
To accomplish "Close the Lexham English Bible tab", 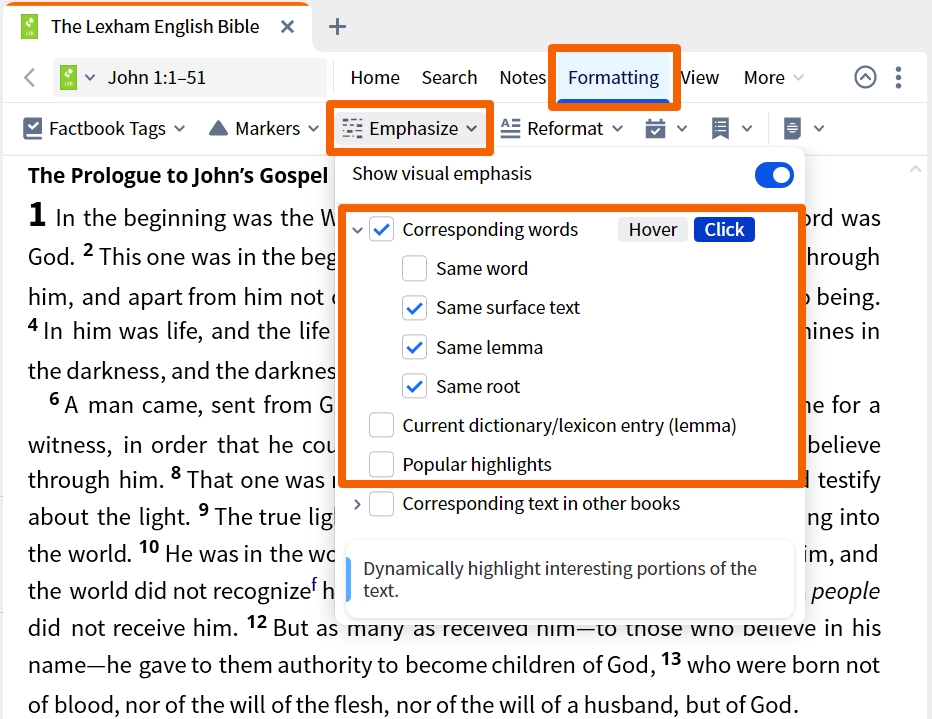I will pyautogui.click(x=287, y=27).
